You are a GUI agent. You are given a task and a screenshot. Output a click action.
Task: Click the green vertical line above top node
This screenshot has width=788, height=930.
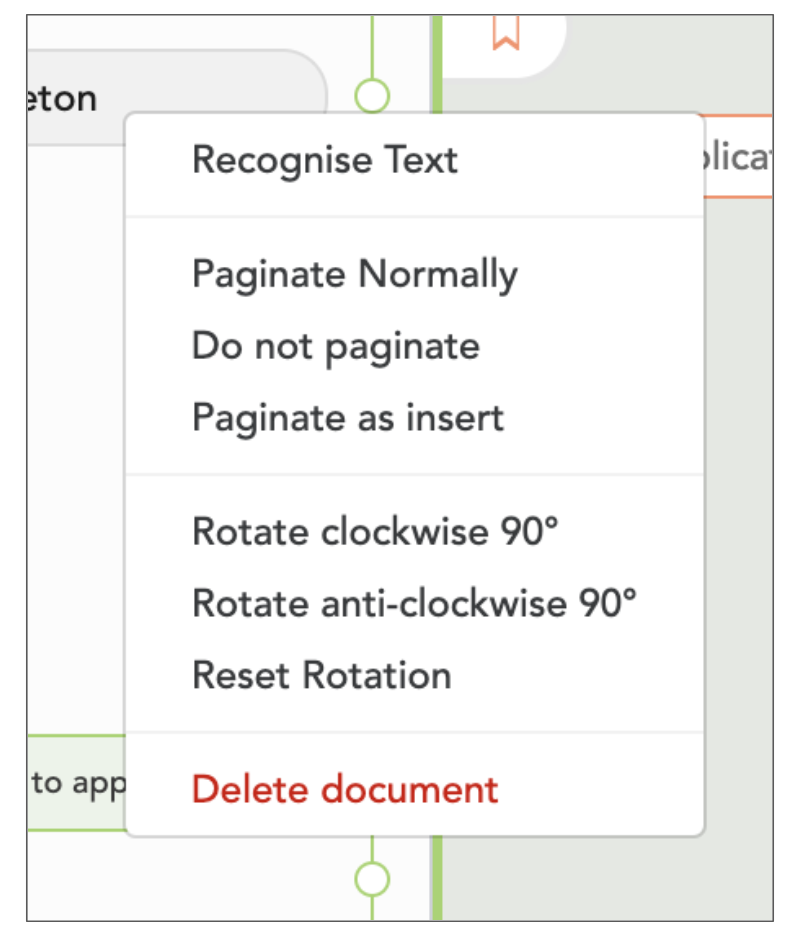pyautogui.click(x=372, y=47)
